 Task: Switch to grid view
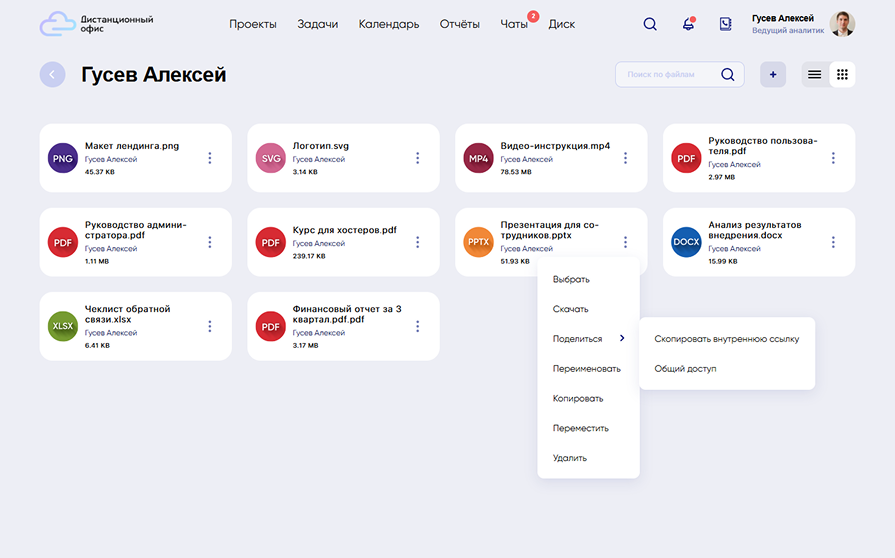(842, 75)
